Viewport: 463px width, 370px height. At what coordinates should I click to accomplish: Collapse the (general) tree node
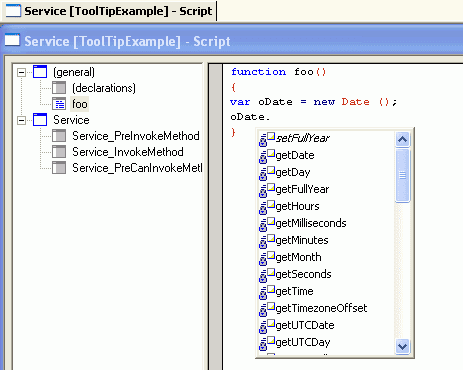[21, 72]
